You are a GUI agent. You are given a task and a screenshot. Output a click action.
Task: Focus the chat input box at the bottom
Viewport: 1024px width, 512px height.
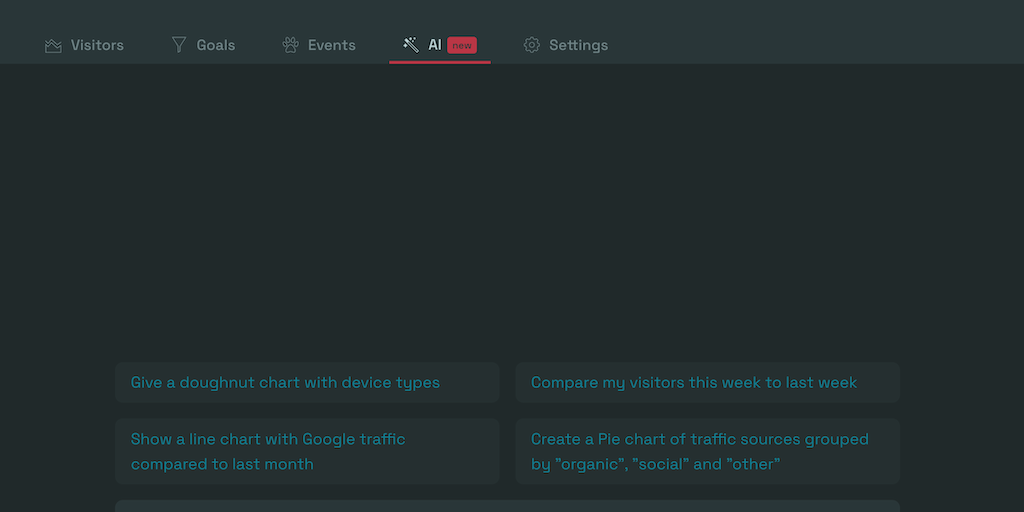coord(507,506)
